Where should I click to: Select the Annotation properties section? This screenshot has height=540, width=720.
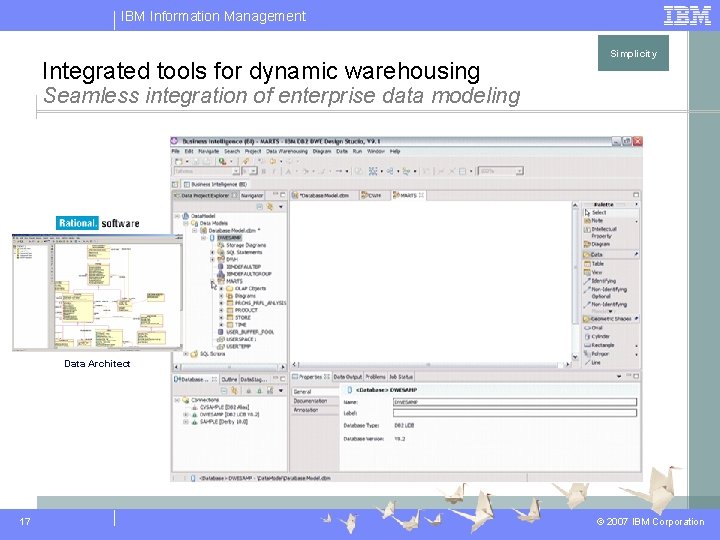pyautogui.click(x=315, y=410)
